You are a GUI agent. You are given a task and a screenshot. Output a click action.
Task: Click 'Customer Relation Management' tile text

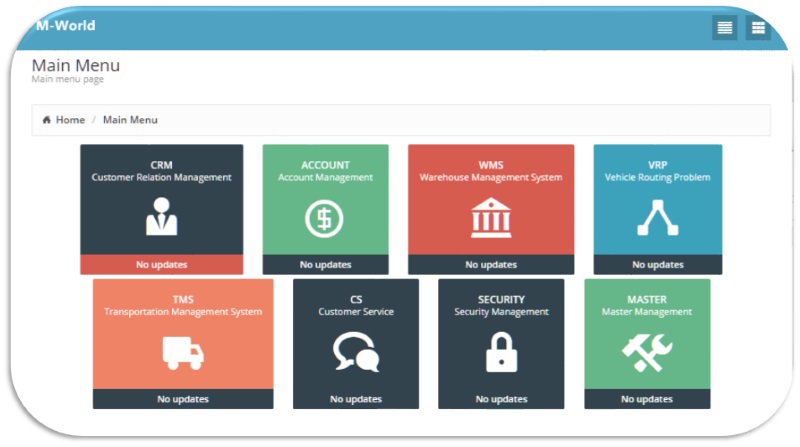click(162, 178)
